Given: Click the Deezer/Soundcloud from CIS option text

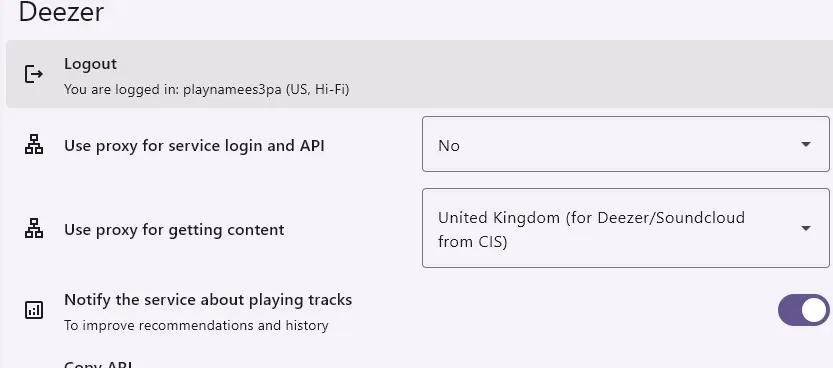Looking at the screenshot, I should tap(591, 229).
